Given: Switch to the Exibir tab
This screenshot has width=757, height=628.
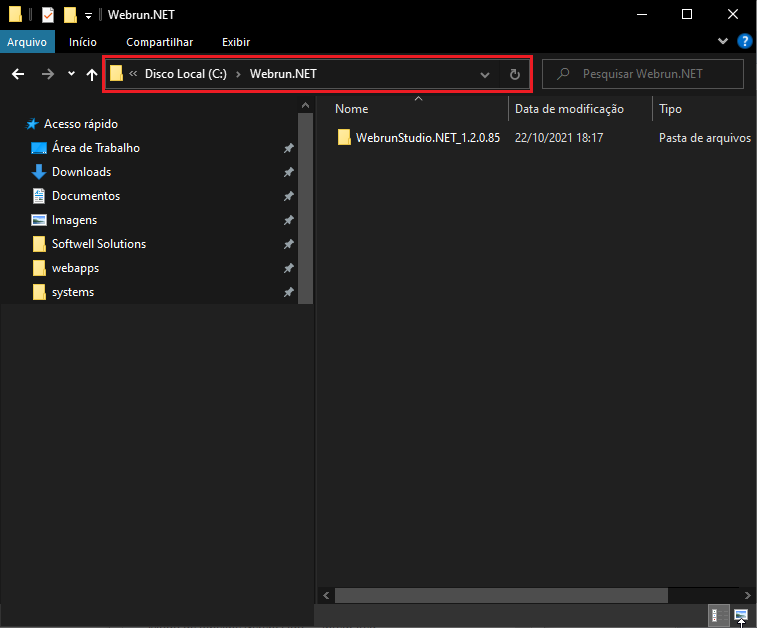Looking at the screenshot, I should click(236, 42).
